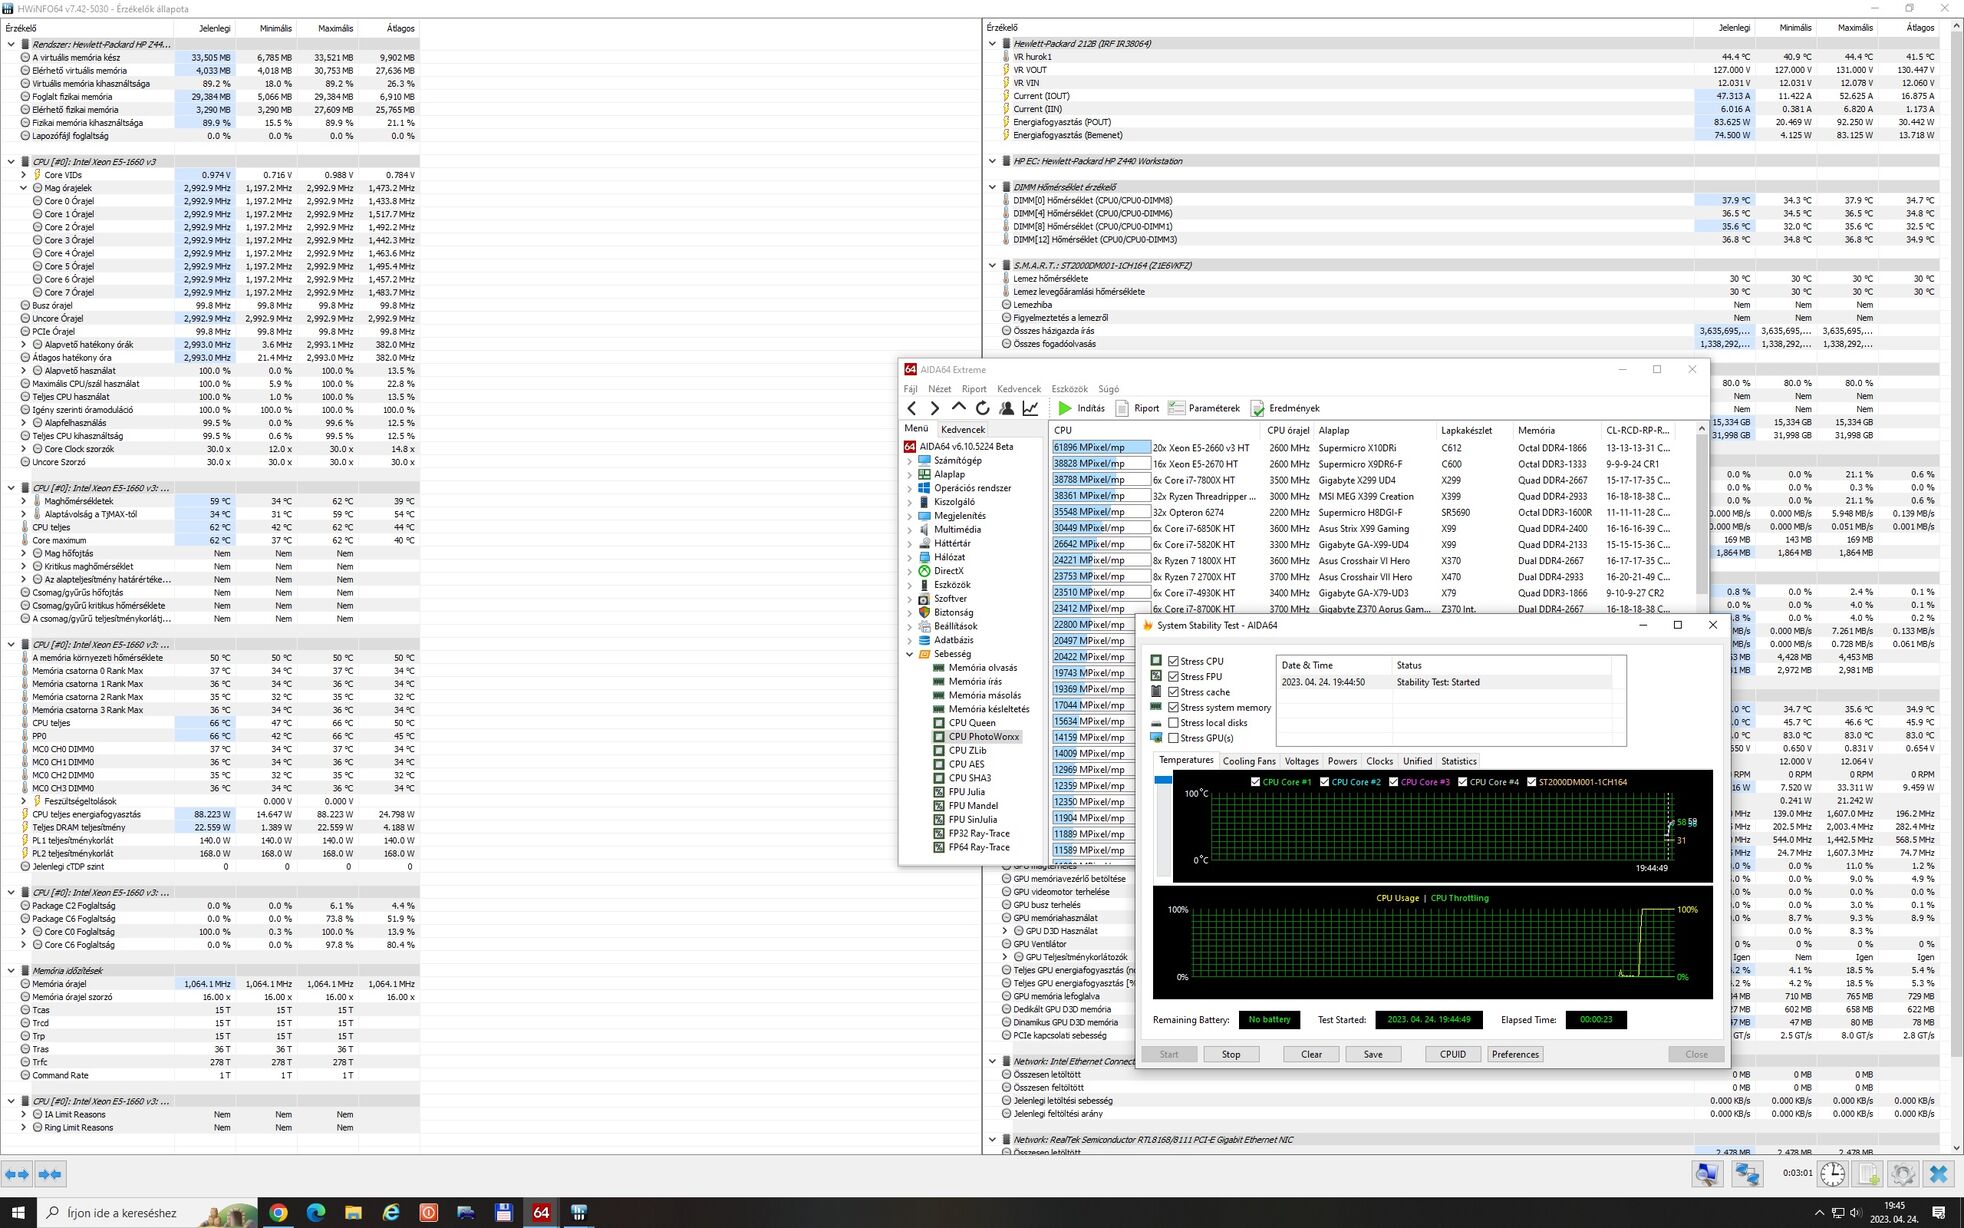
Task: Click HWiNFO log file add icon
Action: [1868, 1174]
